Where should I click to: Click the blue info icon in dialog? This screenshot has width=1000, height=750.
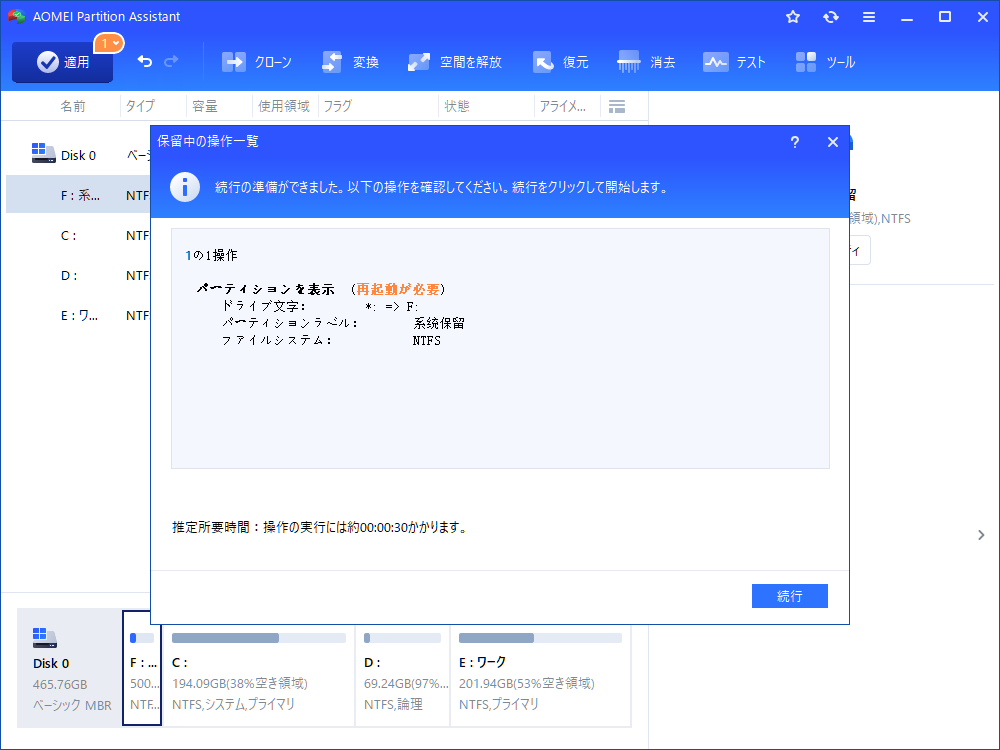(x=185, y=187)
